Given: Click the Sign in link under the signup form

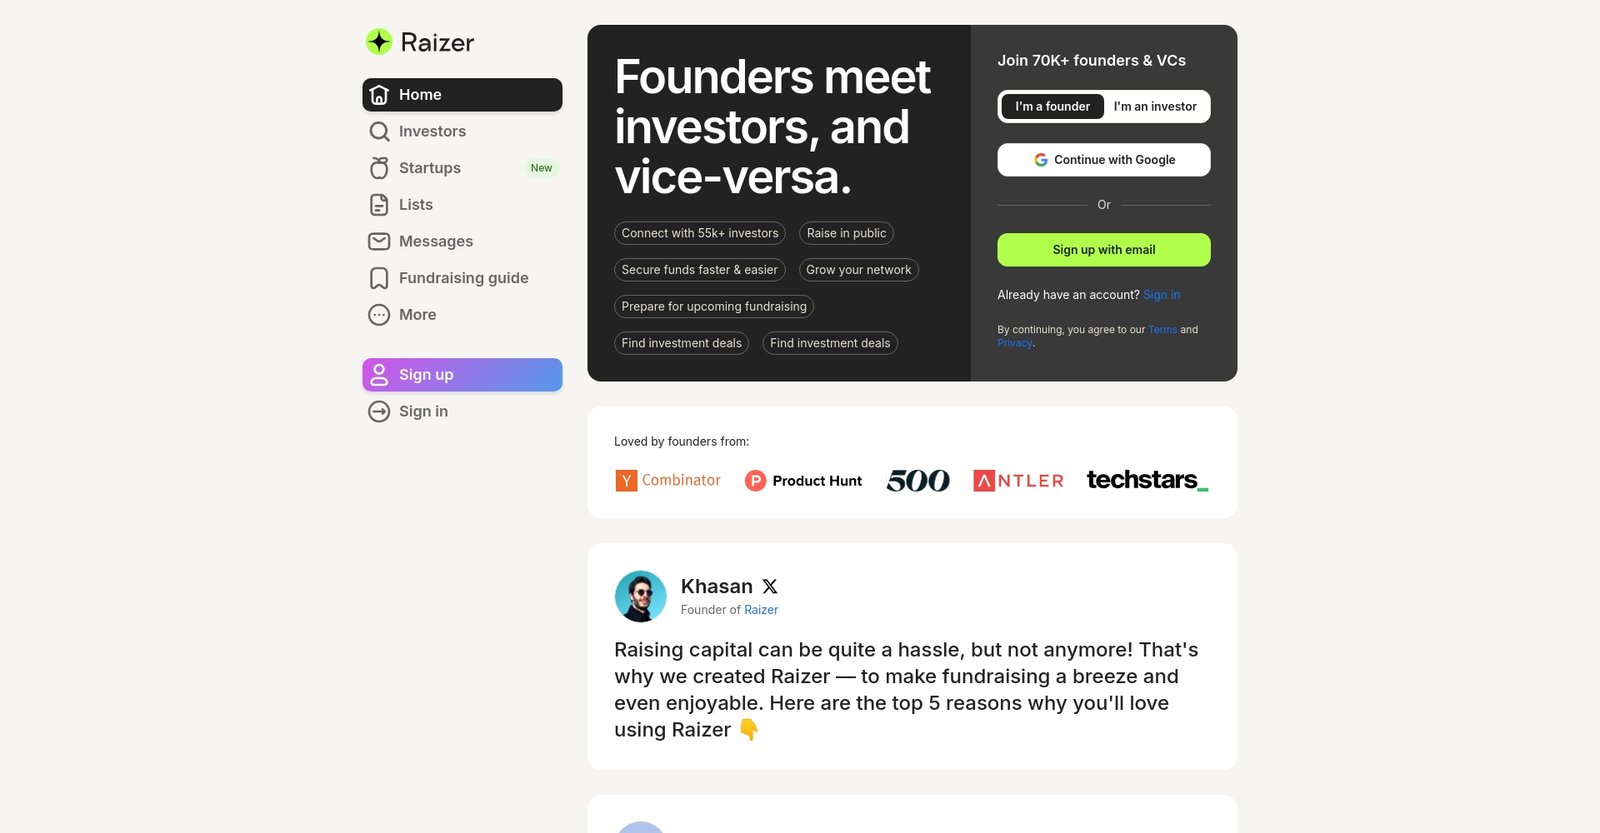Looking at the screenshot, I should click(x=1161, y=294).
